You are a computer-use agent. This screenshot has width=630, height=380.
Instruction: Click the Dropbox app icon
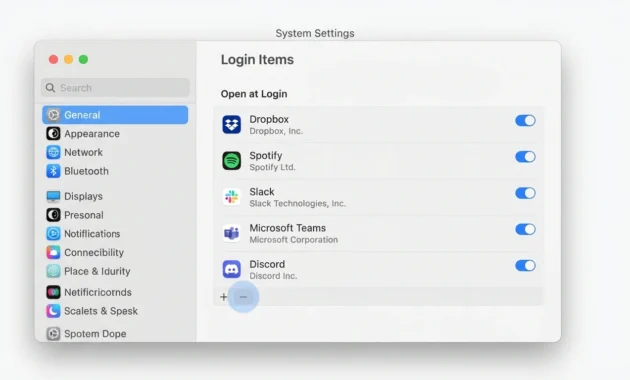pyautogui.click(x=232, y=125)
